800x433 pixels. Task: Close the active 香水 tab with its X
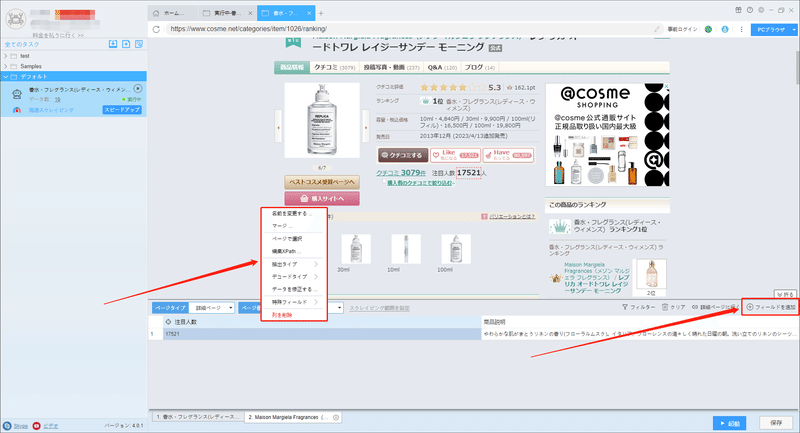(310, 13)
